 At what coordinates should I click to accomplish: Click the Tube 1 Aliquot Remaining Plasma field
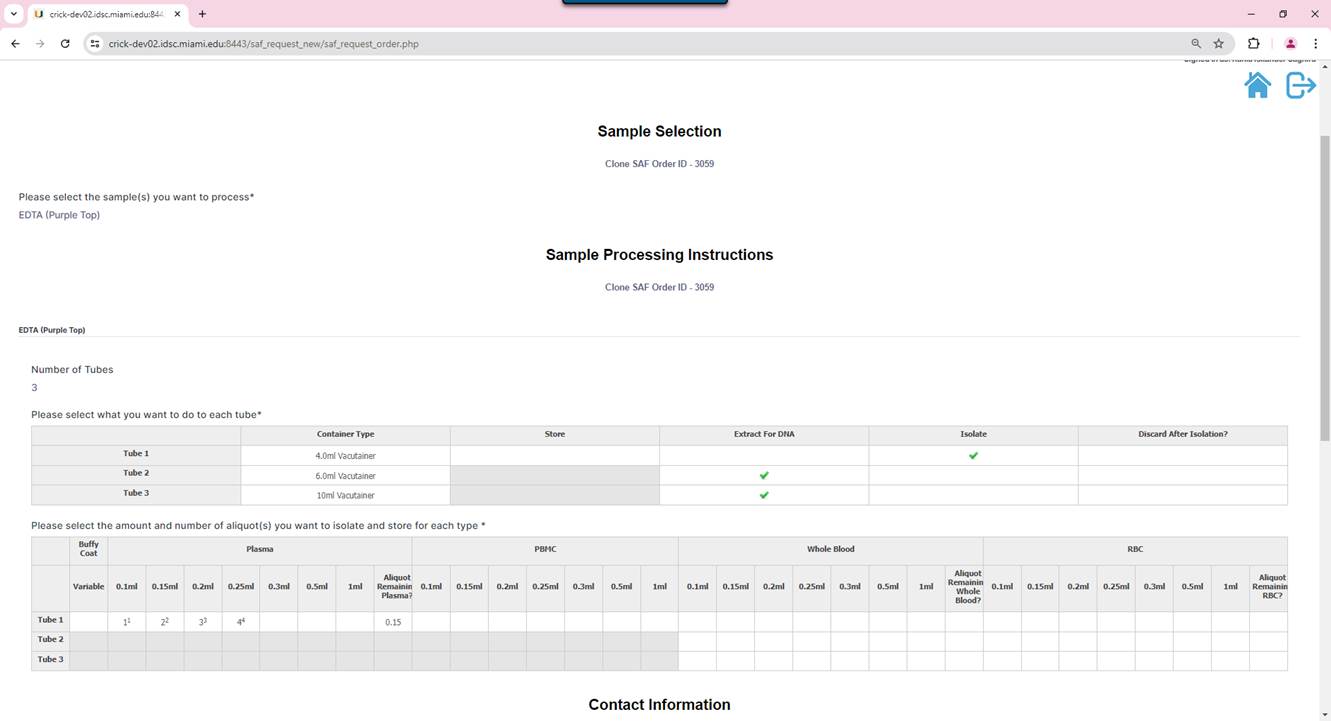tap(392, 622)
